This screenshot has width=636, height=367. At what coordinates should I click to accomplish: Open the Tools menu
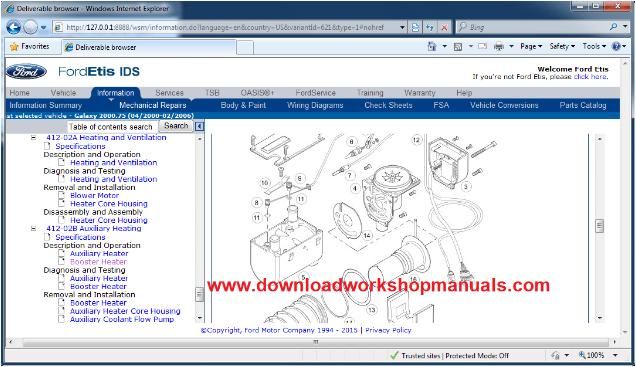594,46
